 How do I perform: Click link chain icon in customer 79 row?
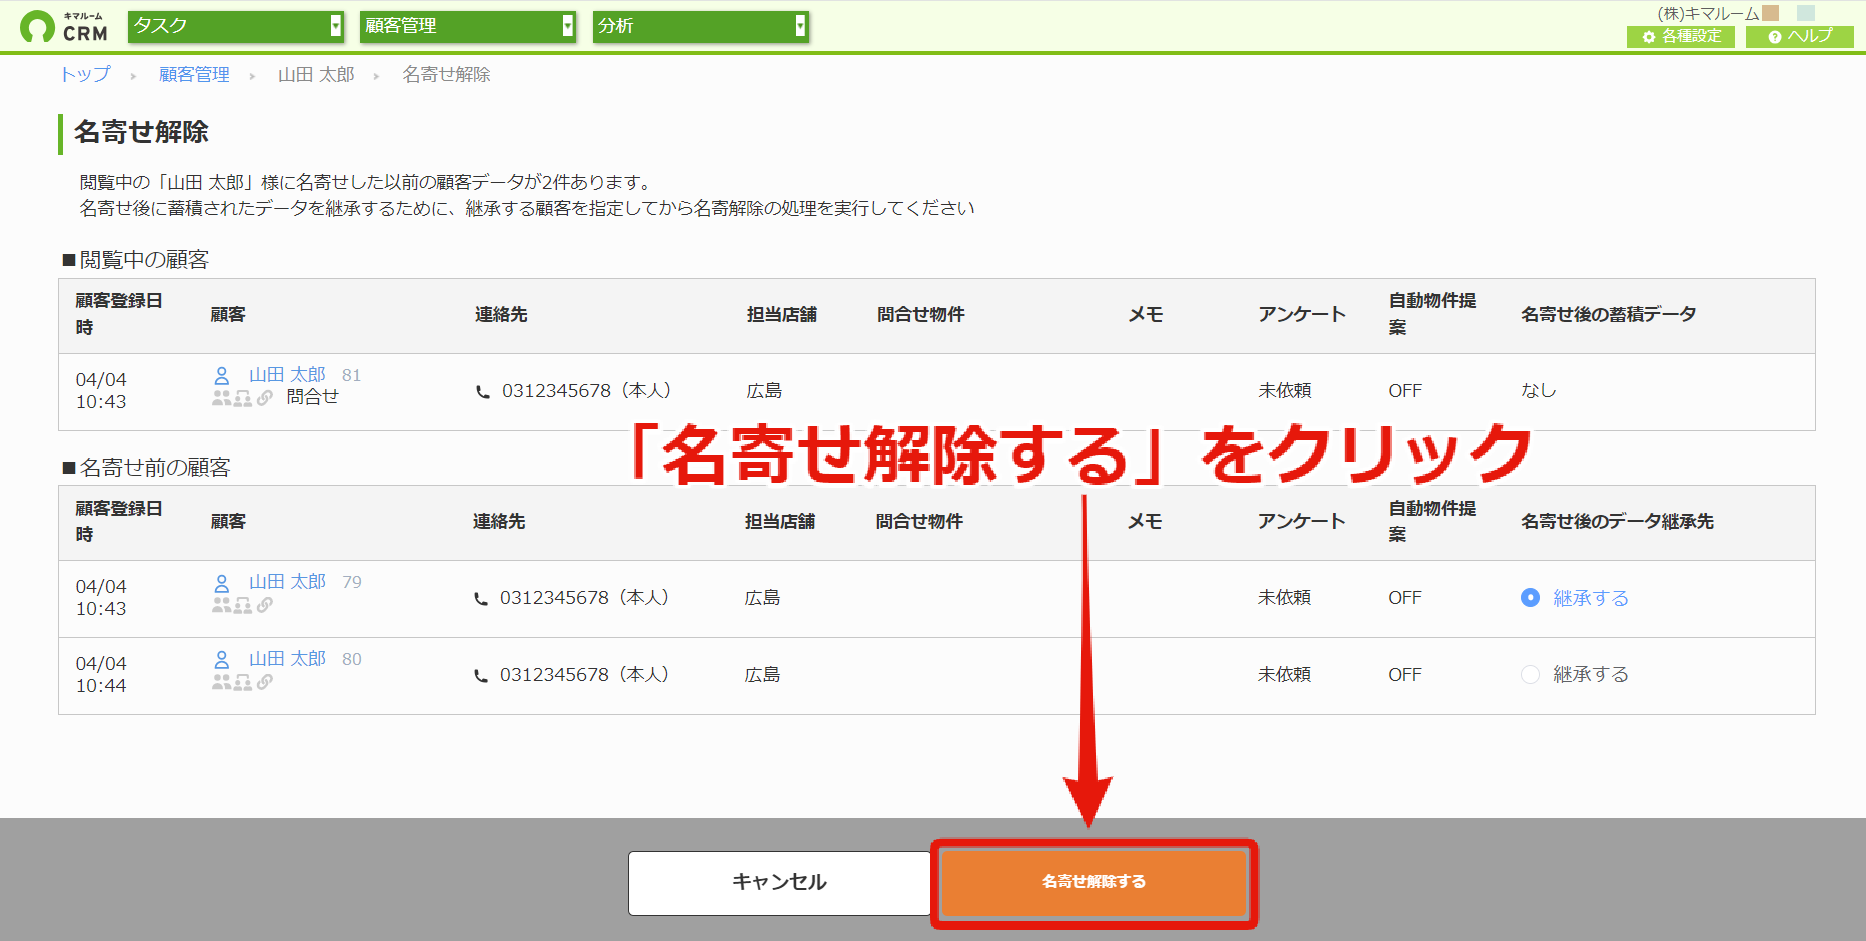(x=265, y=605)
